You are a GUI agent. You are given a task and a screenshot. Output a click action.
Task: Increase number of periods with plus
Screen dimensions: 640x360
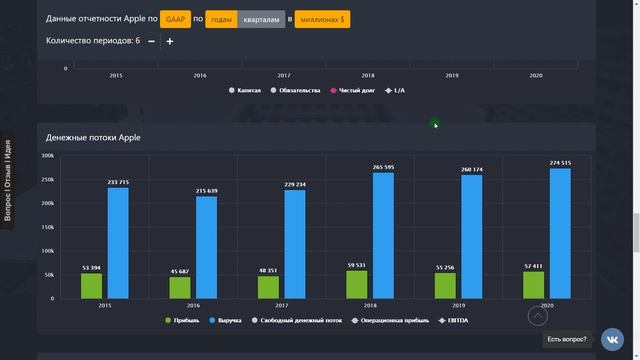click(x=170, y=41)
